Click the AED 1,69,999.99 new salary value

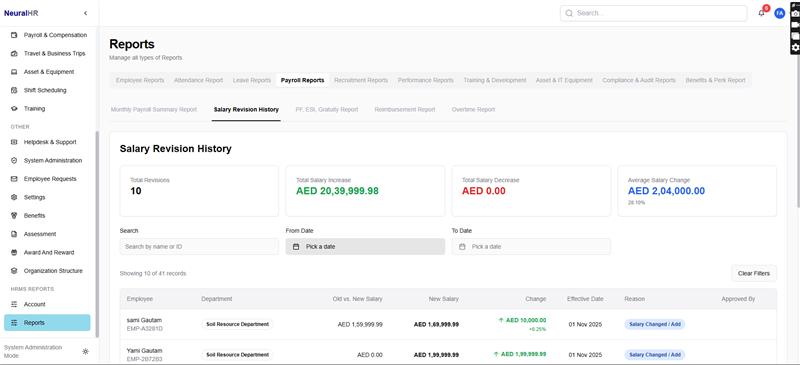[436, 324]
